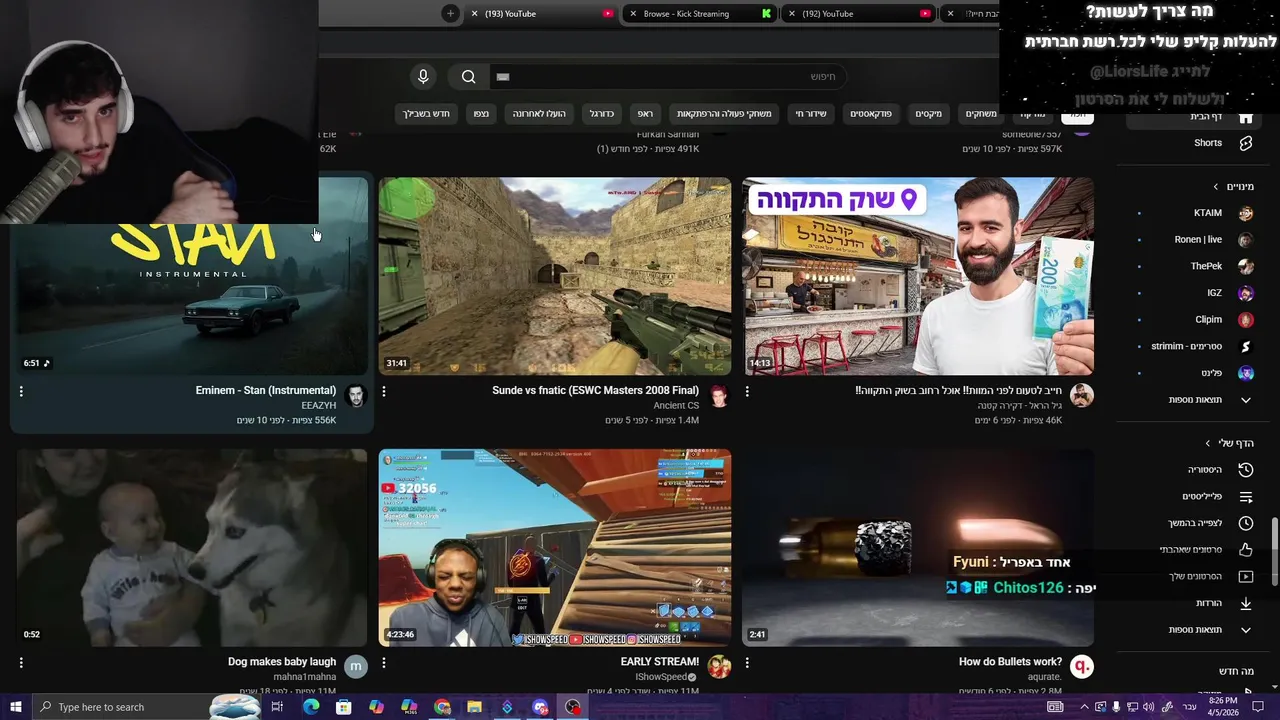Click the liked videos thumbs-up icon

tap(1245, 550)
